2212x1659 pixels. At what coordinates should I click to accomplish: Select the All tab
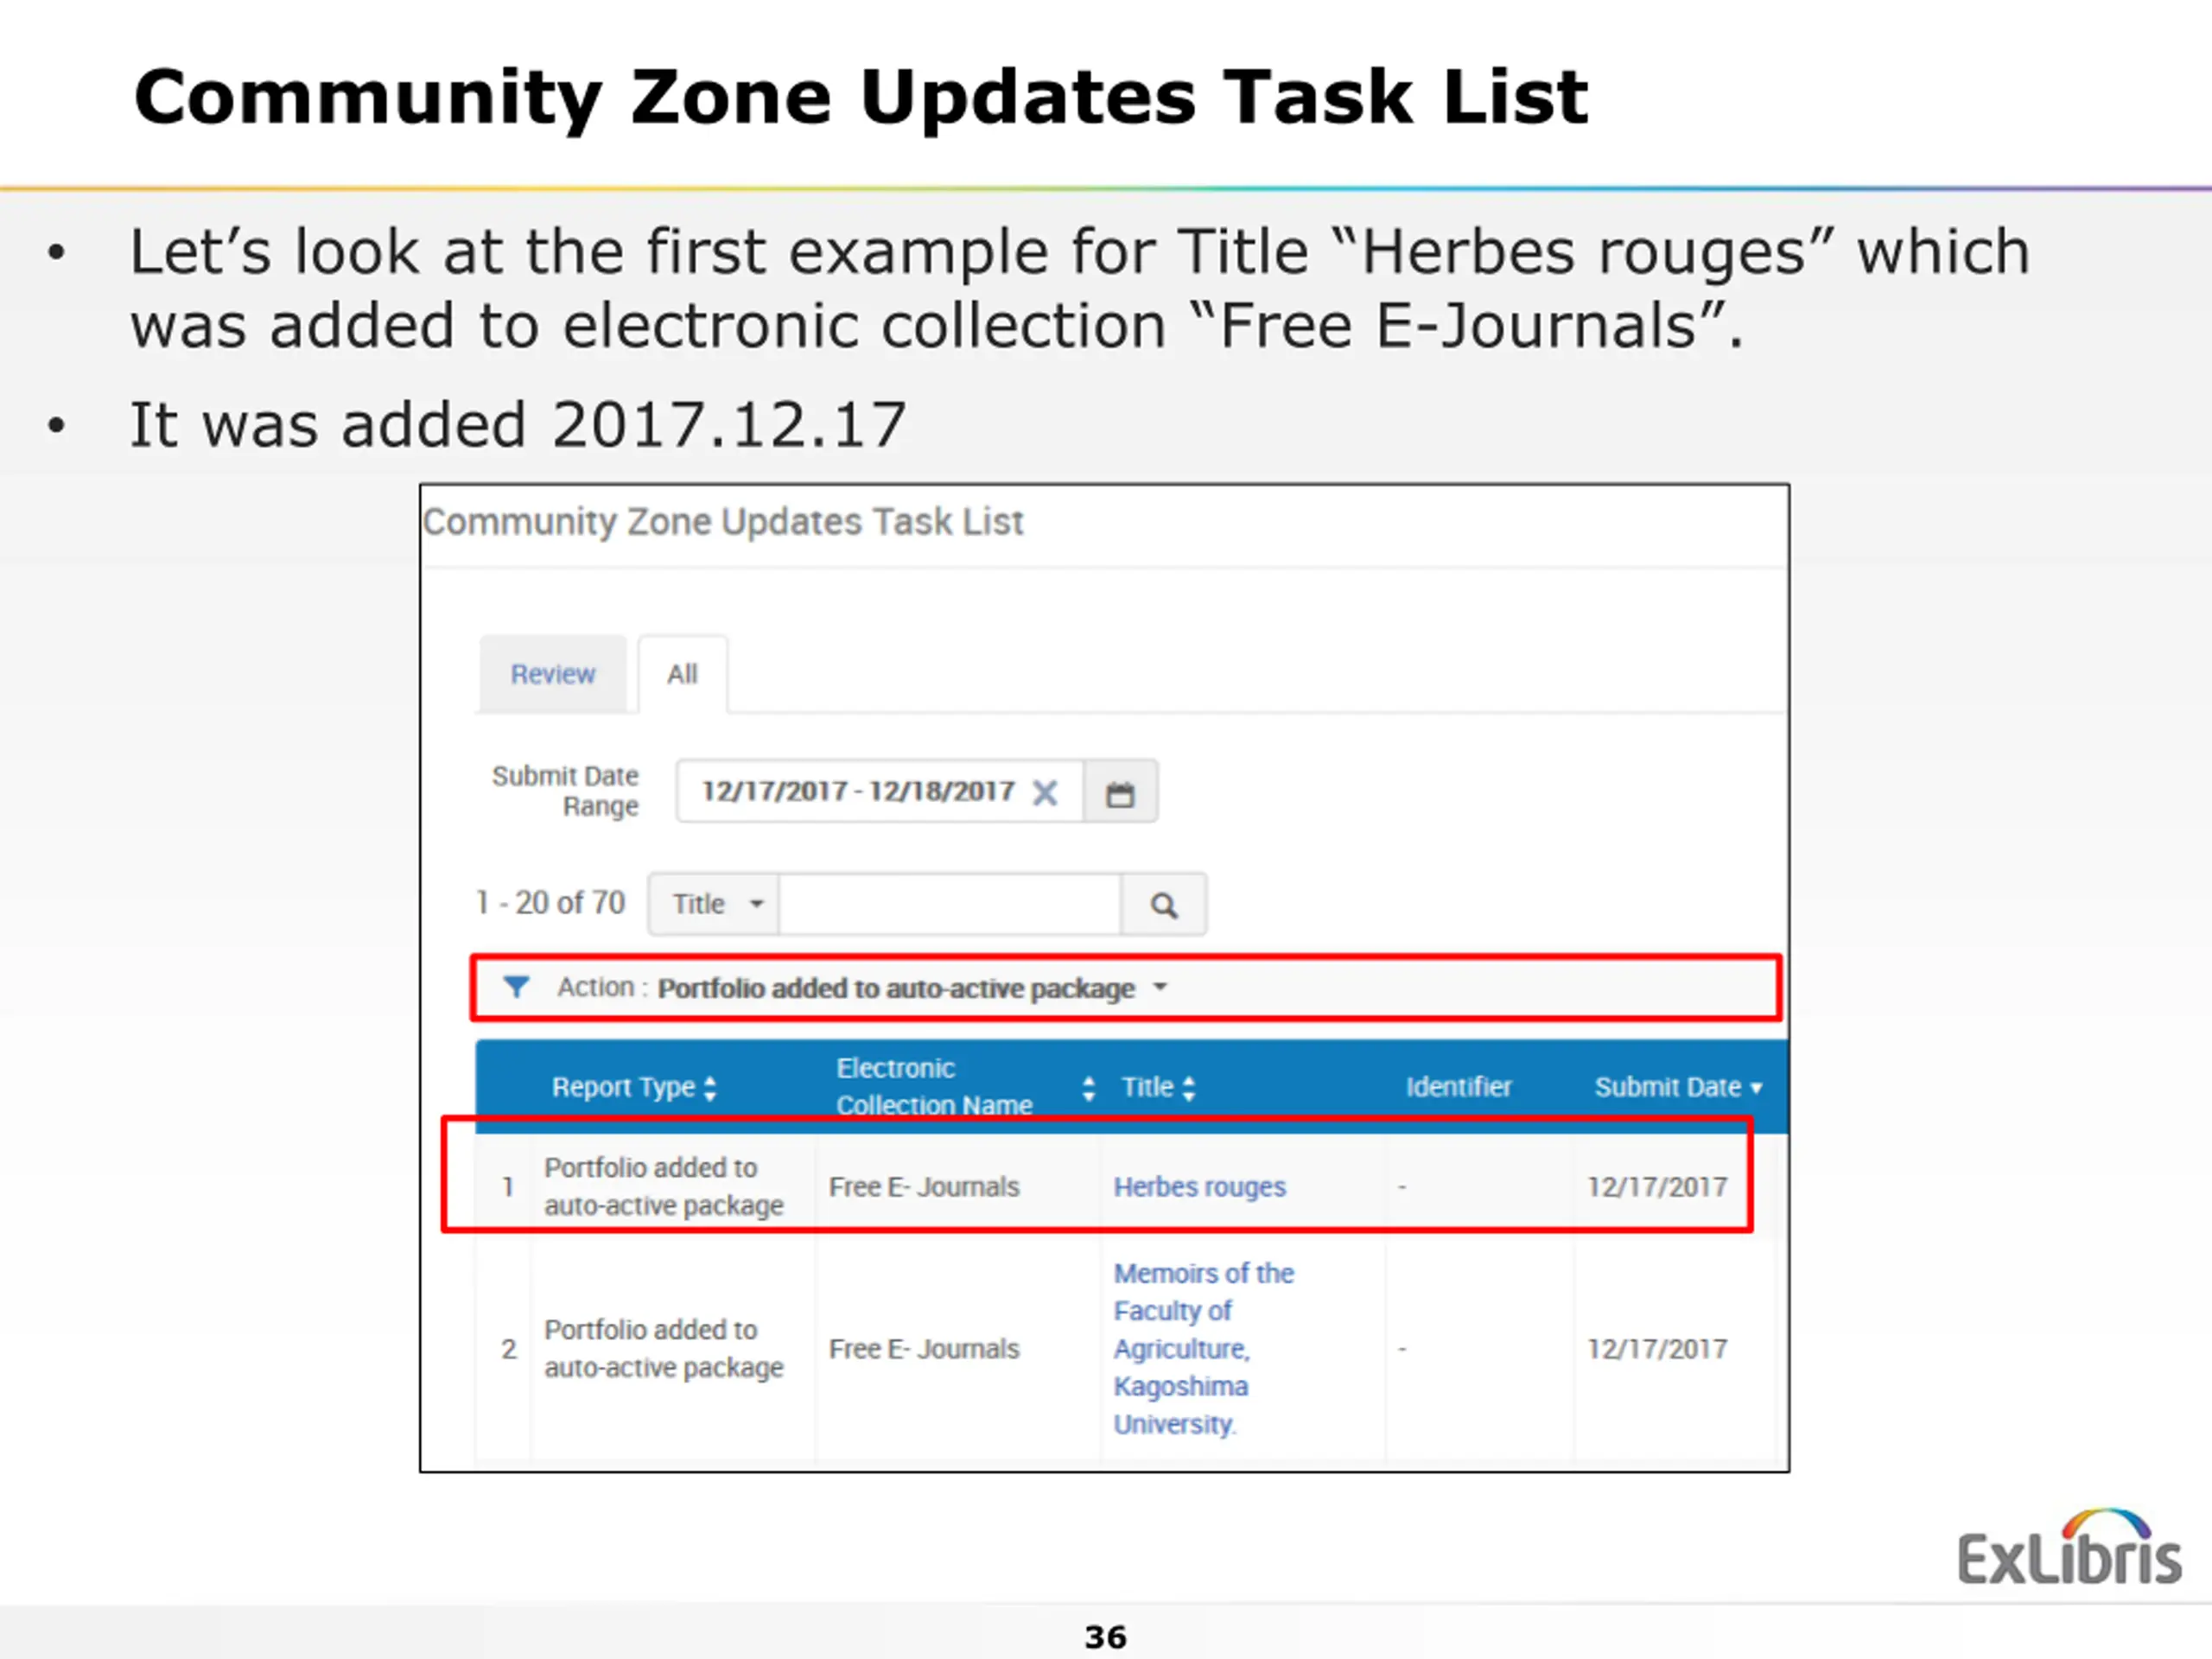[x=682, y=674]
